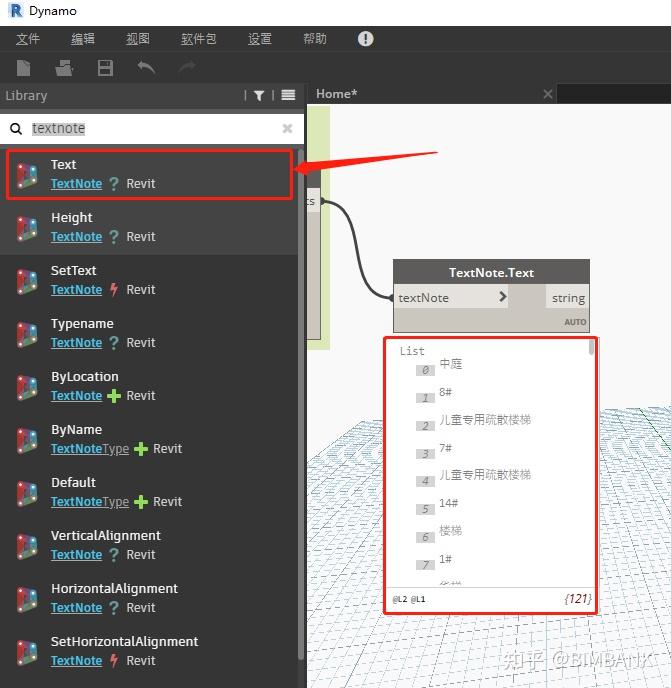Select list item 2 儿童专用疏散楼梯
Screen dimensions: 671x688
pyautogui.click(x=485, y=420)
